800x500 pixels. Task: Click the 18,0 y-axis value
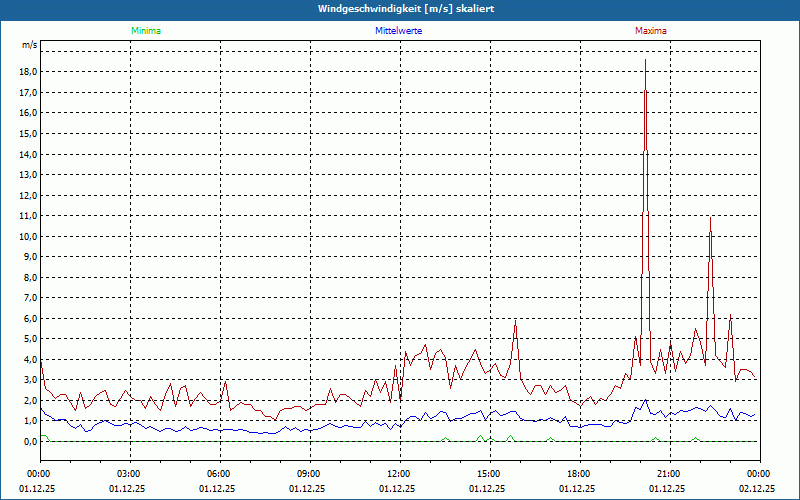(x=28, y=72)
